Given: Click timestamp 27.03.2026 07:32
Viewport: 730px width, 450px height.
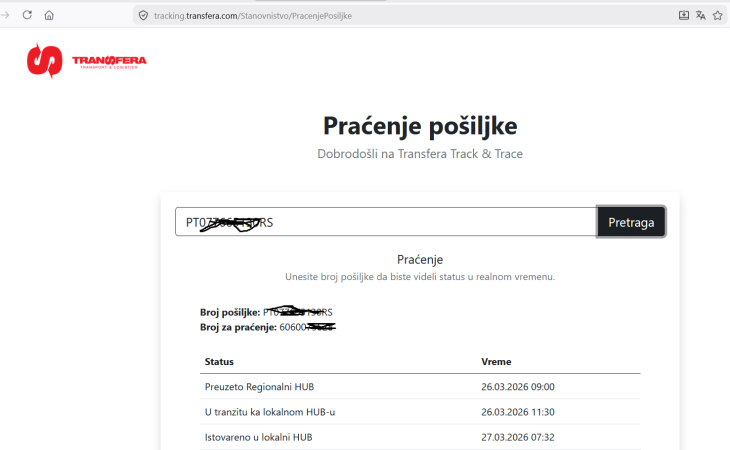Looking at the screenshot, I should [517, 437].
